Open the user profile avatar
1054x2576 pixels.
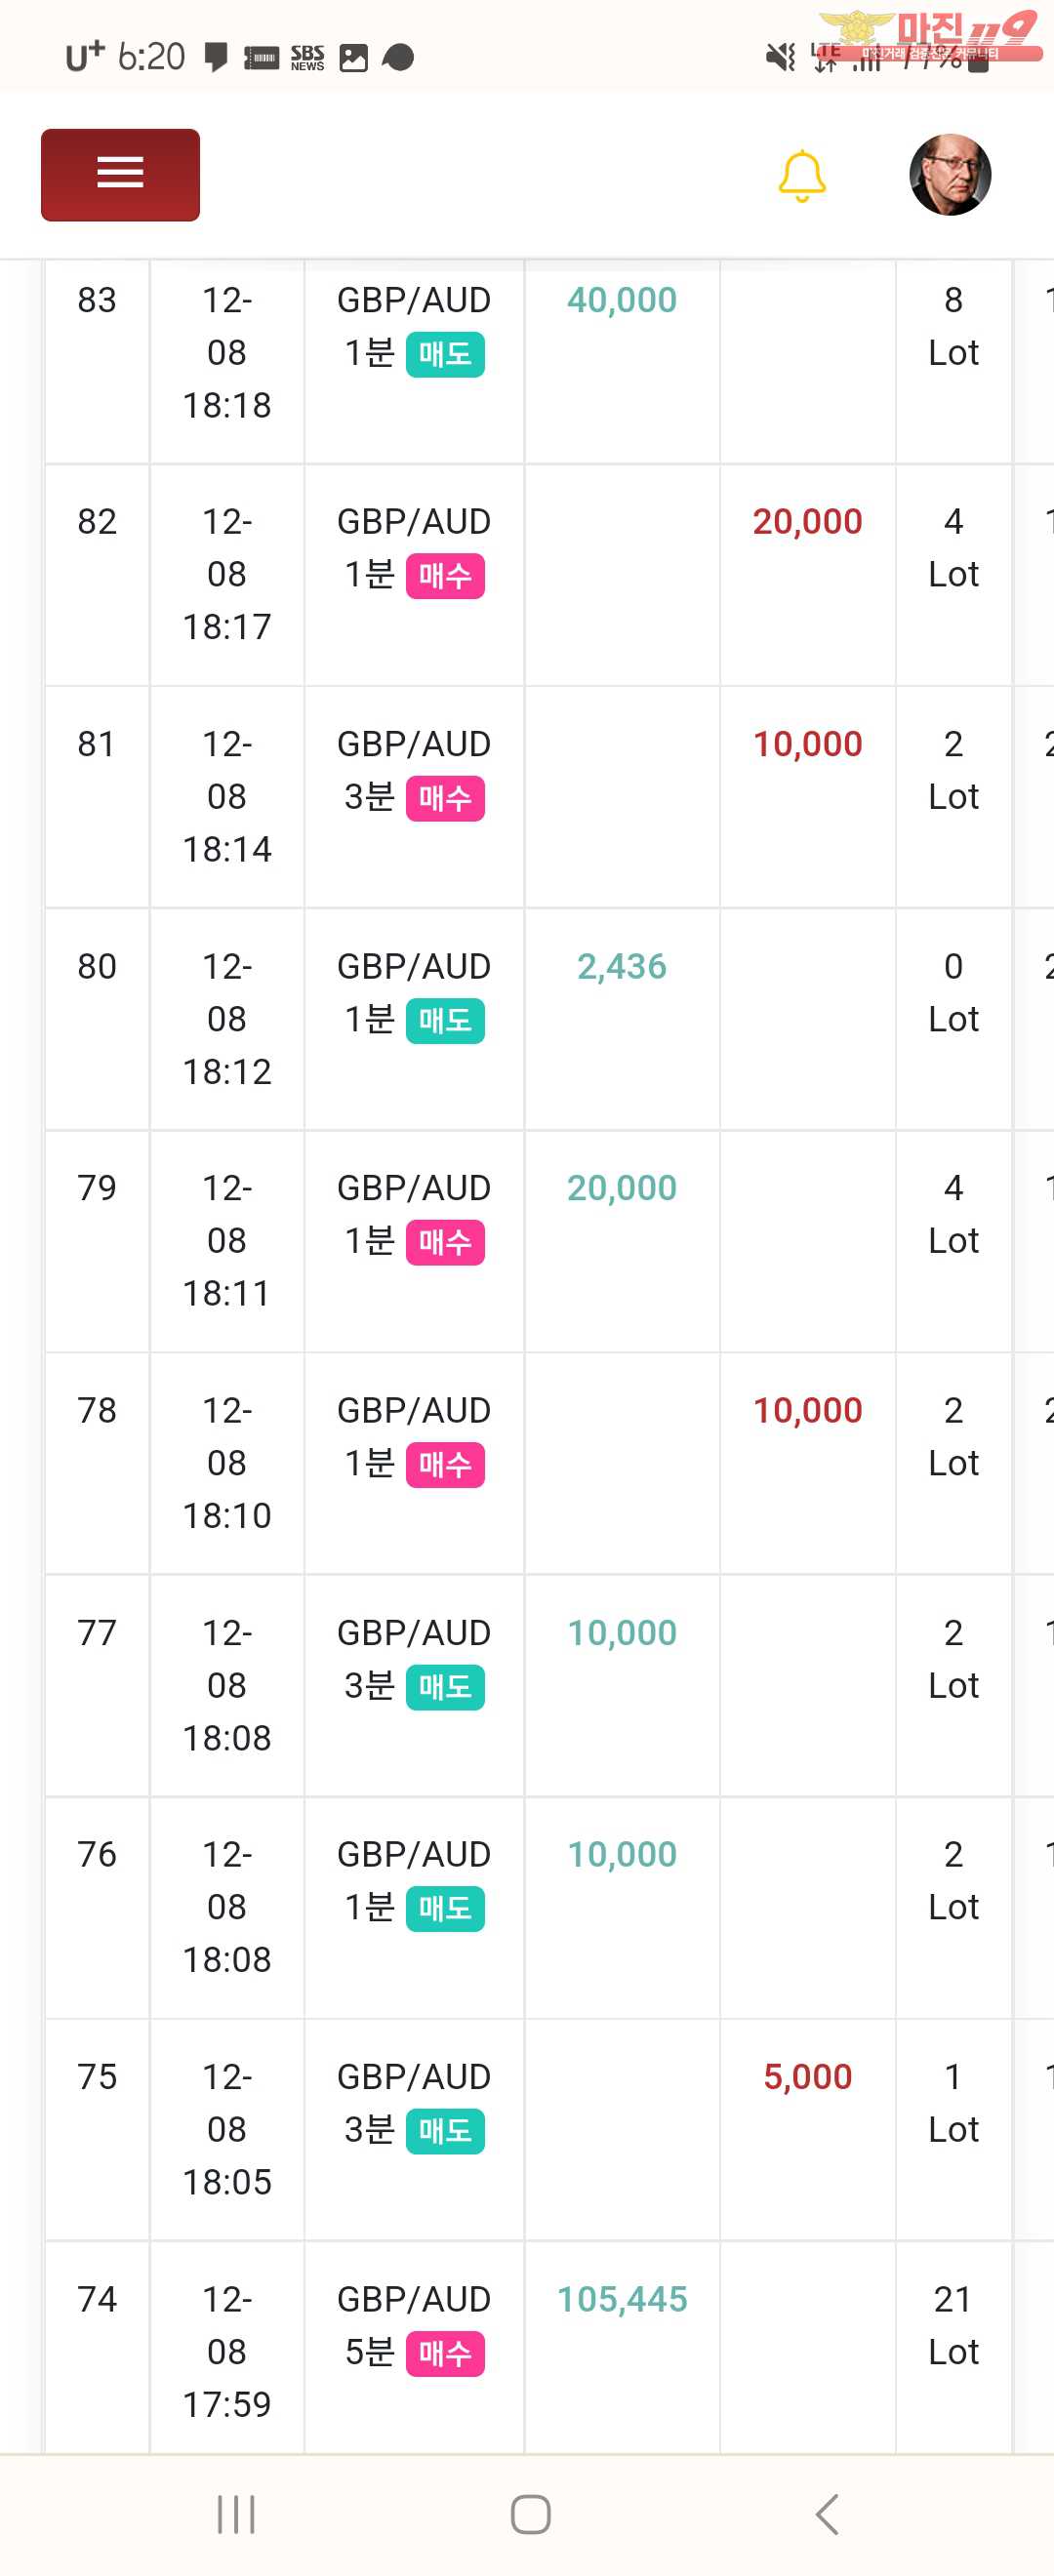click(x=950, y=175)
